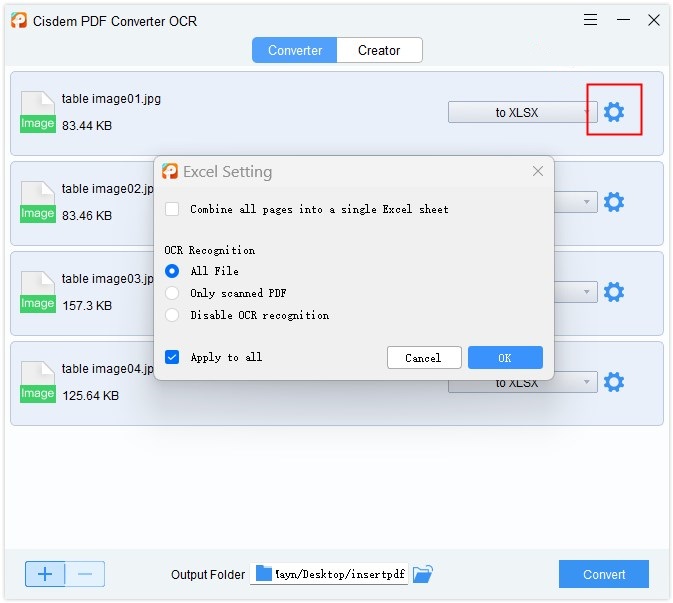Uncheck the Apply to all checkbox
Viewport: 673px width, 603px height.
[172, 357]
